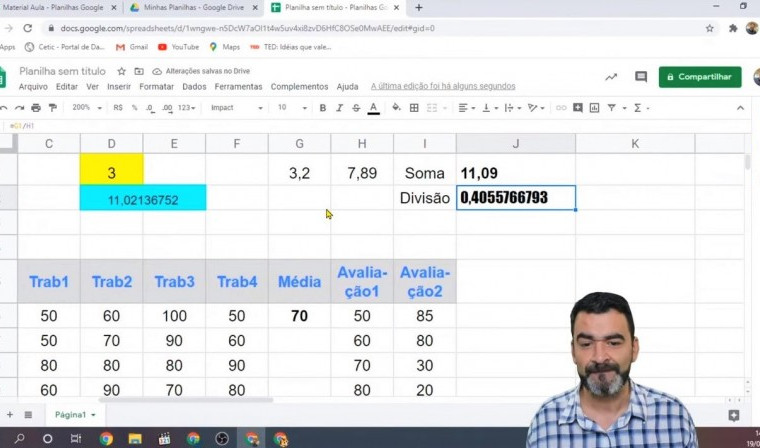The height and width of the screenshot is (448, 760).
Task: Click the green Compartilhar button
Action: coord(700,77)
